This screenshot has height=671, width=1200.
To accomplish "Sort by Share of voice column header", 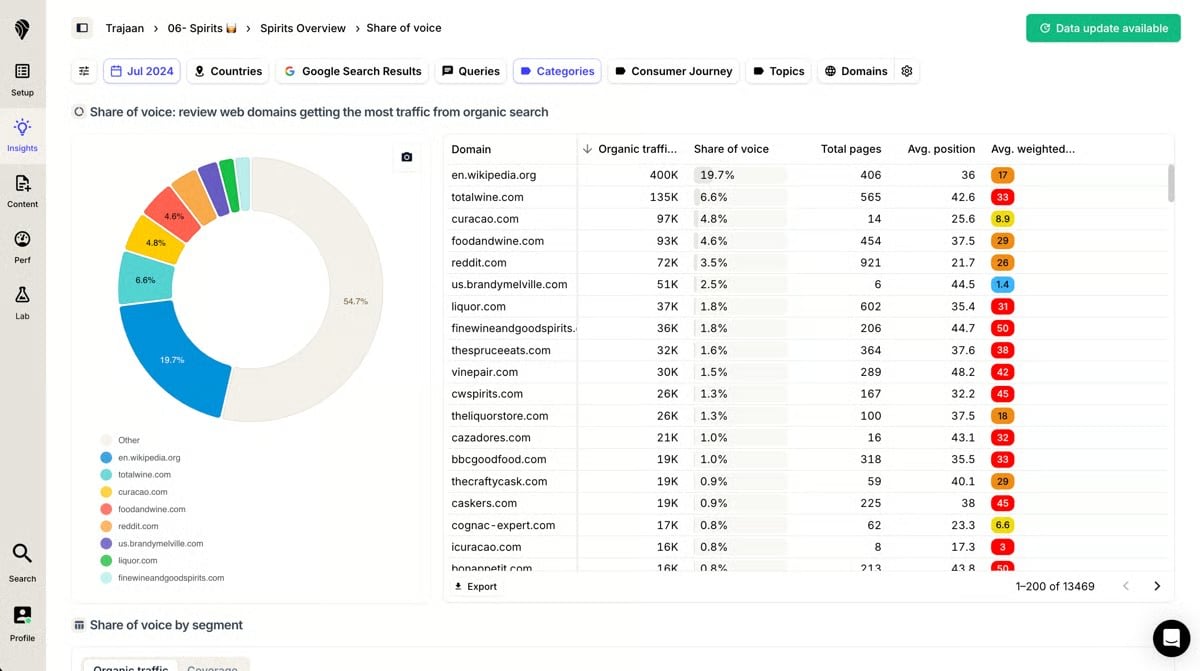I will click(731, 149).
